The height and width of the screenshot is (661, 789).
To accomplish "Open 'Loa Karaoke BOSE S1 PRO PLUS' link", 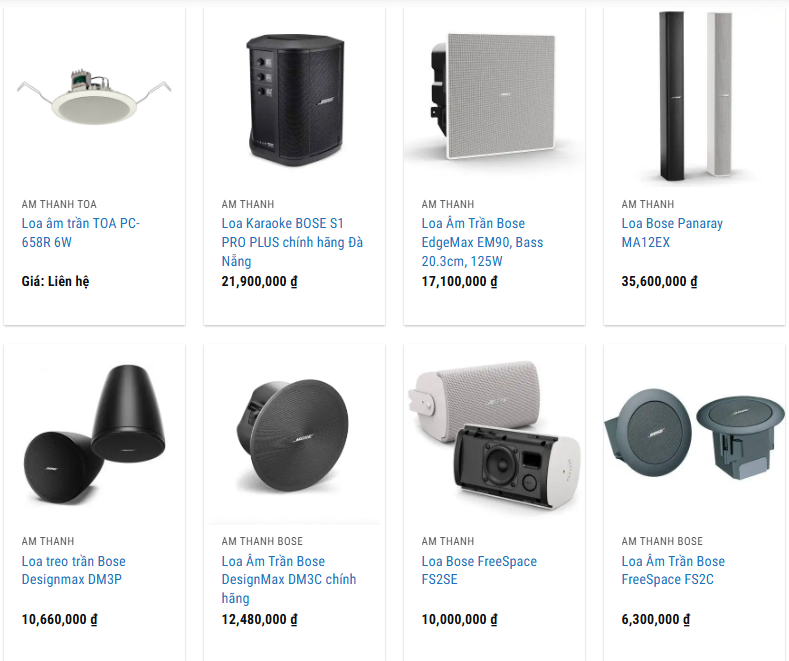I will [x=292, y=242].
